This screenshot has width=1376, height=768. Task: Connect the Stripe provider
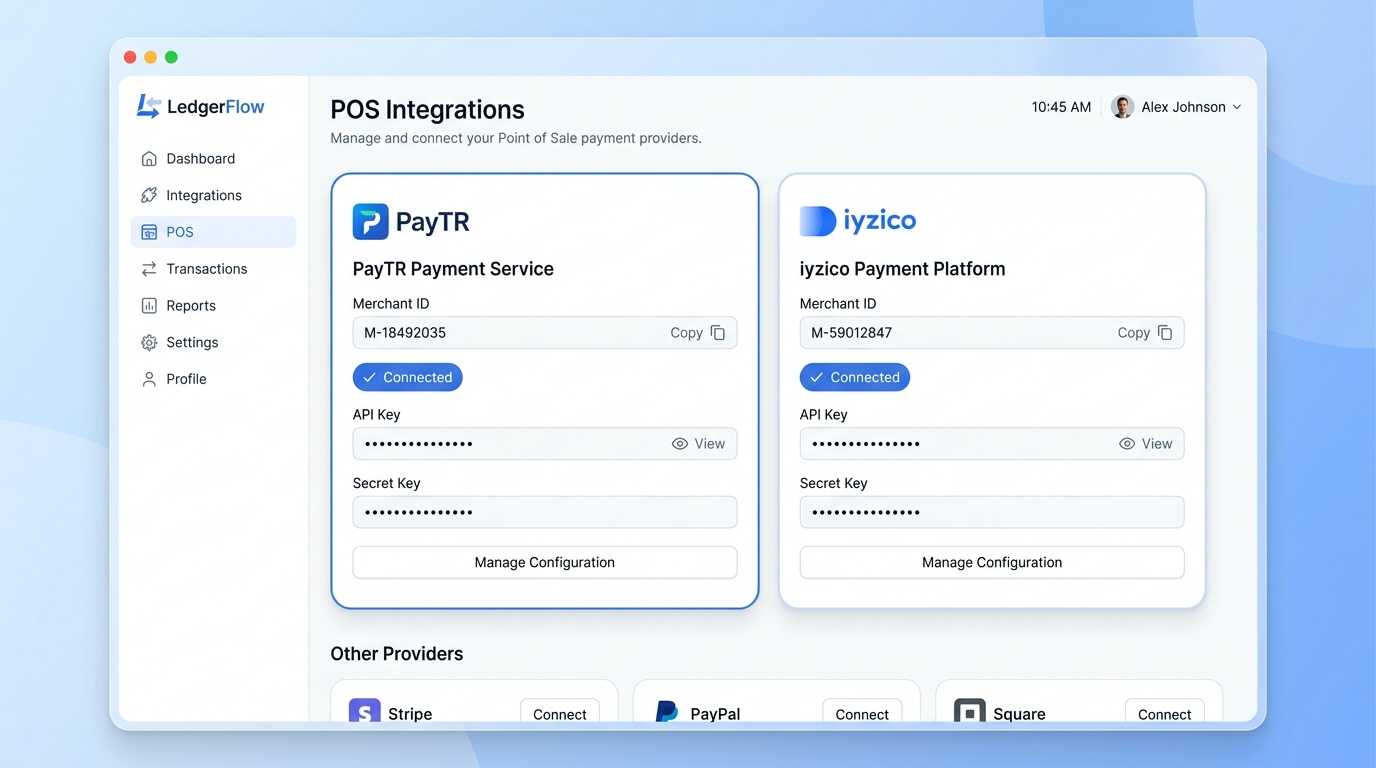coord(560,712)
